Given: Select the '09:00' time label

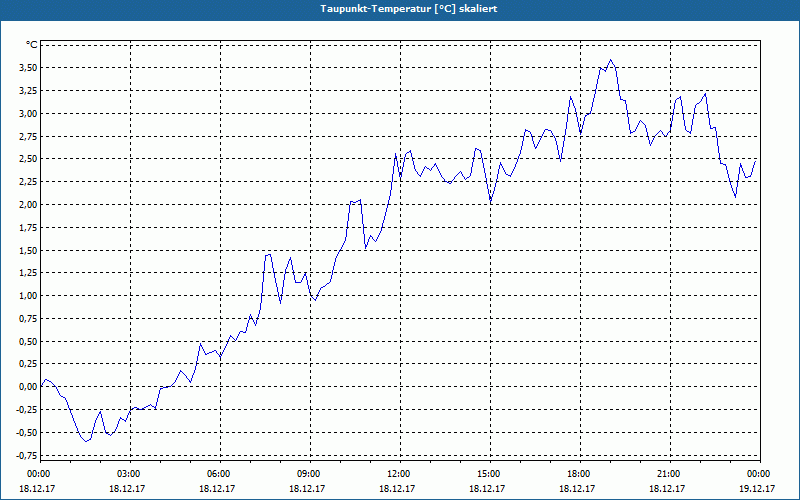Looking at the screenshot, I should (310, 474).
